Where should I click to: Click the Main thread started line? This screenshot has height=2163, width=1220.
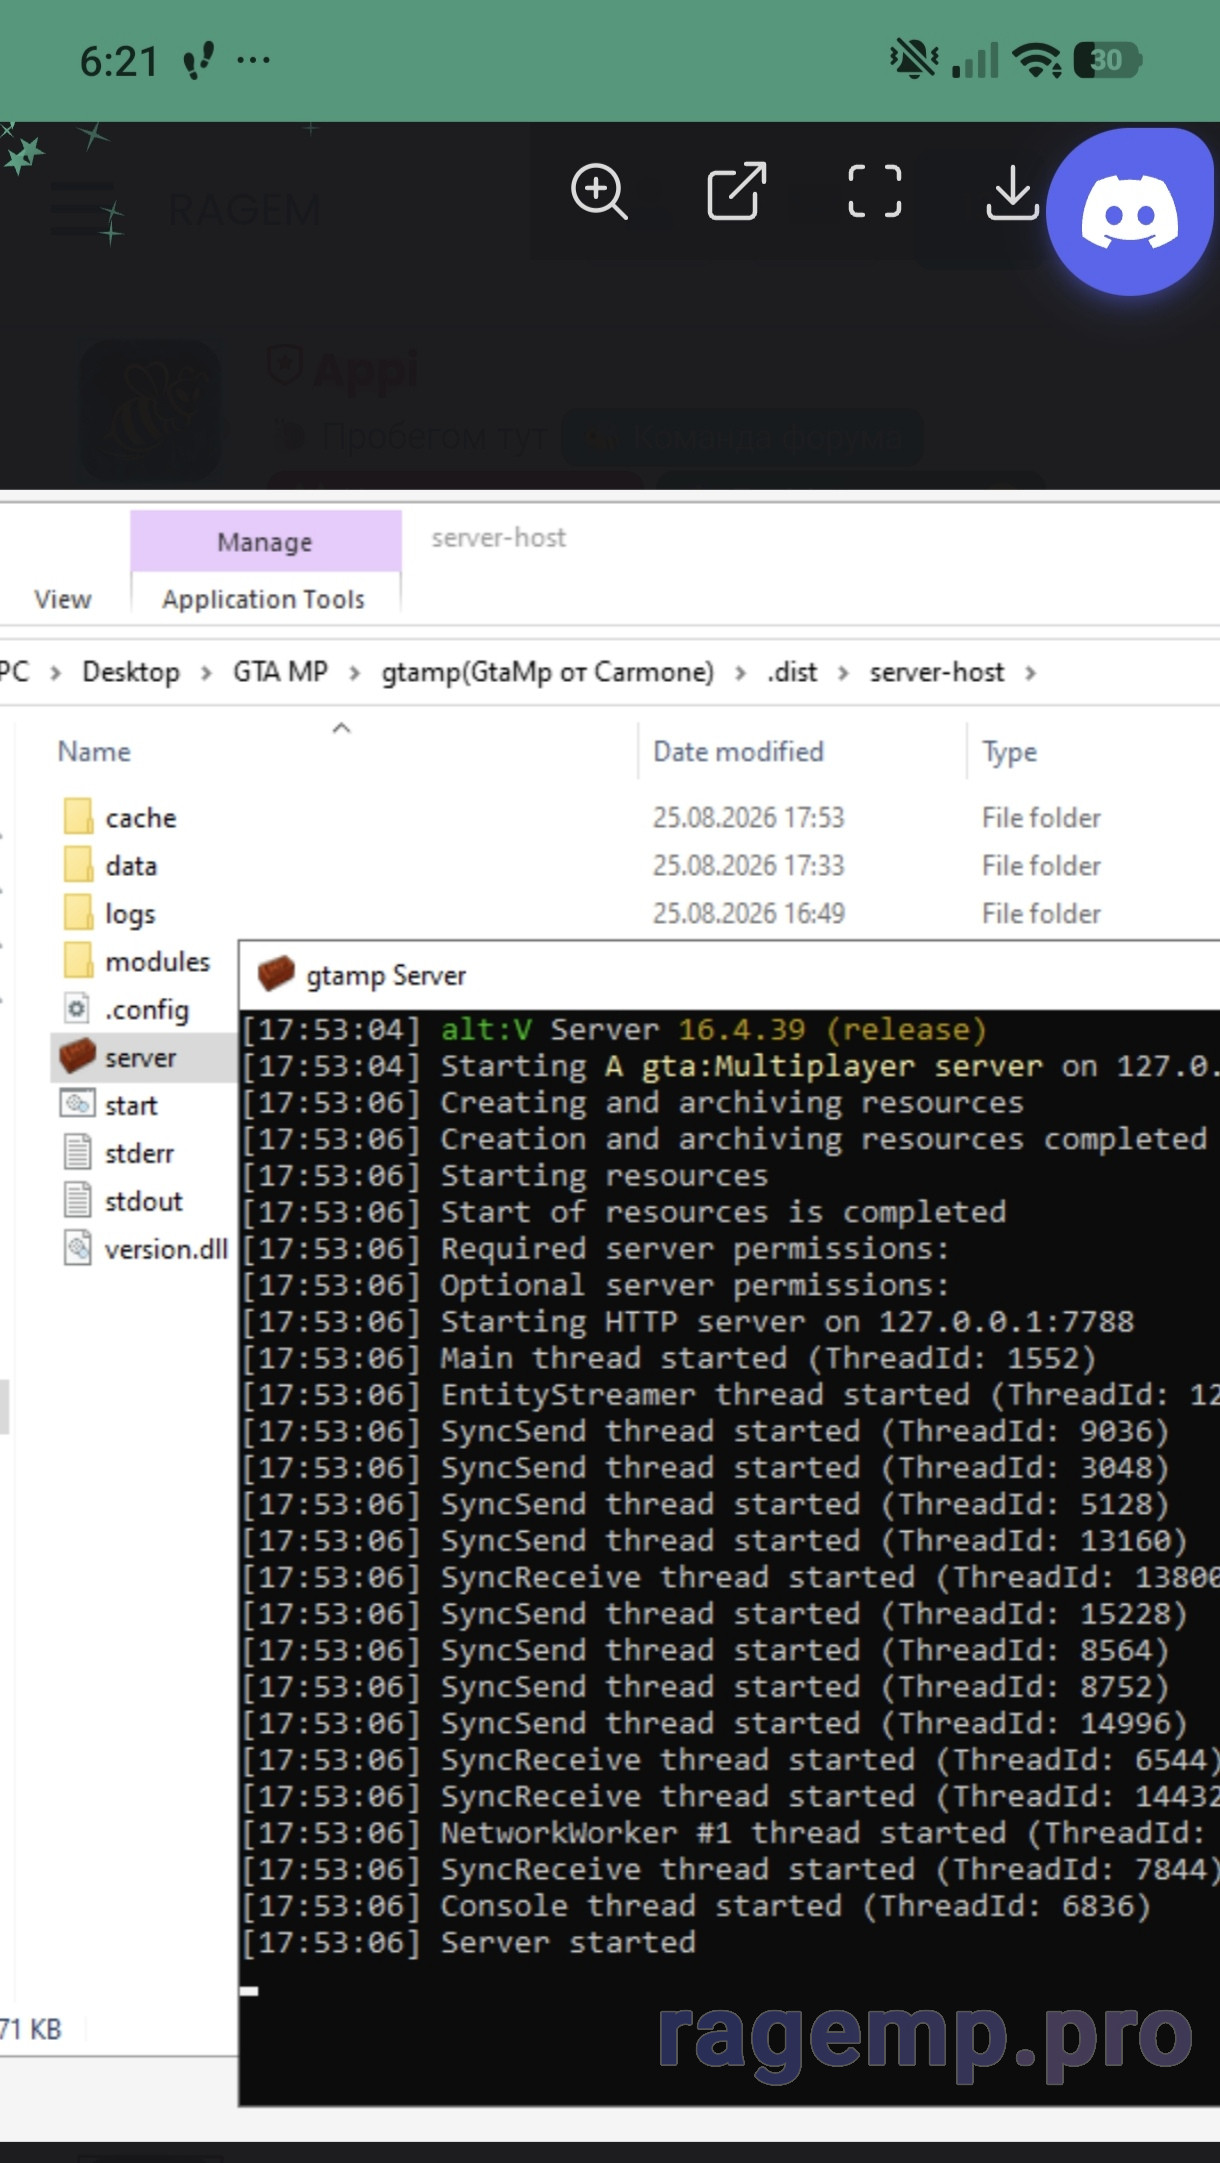(670, 1358)
